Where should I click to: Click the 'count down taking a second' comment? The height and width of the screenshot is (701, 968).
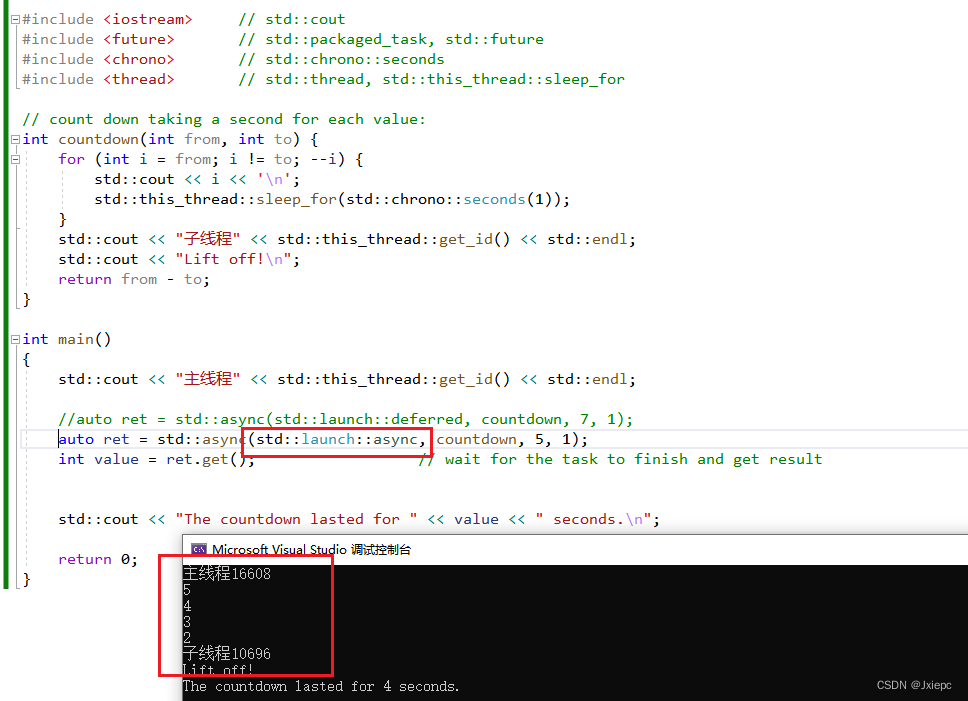(x=224, y=119)
